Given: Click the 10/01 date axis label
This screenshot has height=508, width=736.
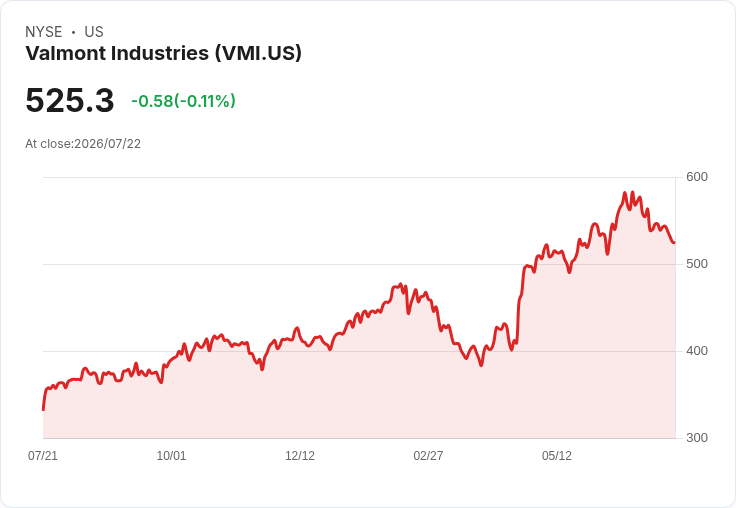Looking at the screenshot, I should 171,456.
